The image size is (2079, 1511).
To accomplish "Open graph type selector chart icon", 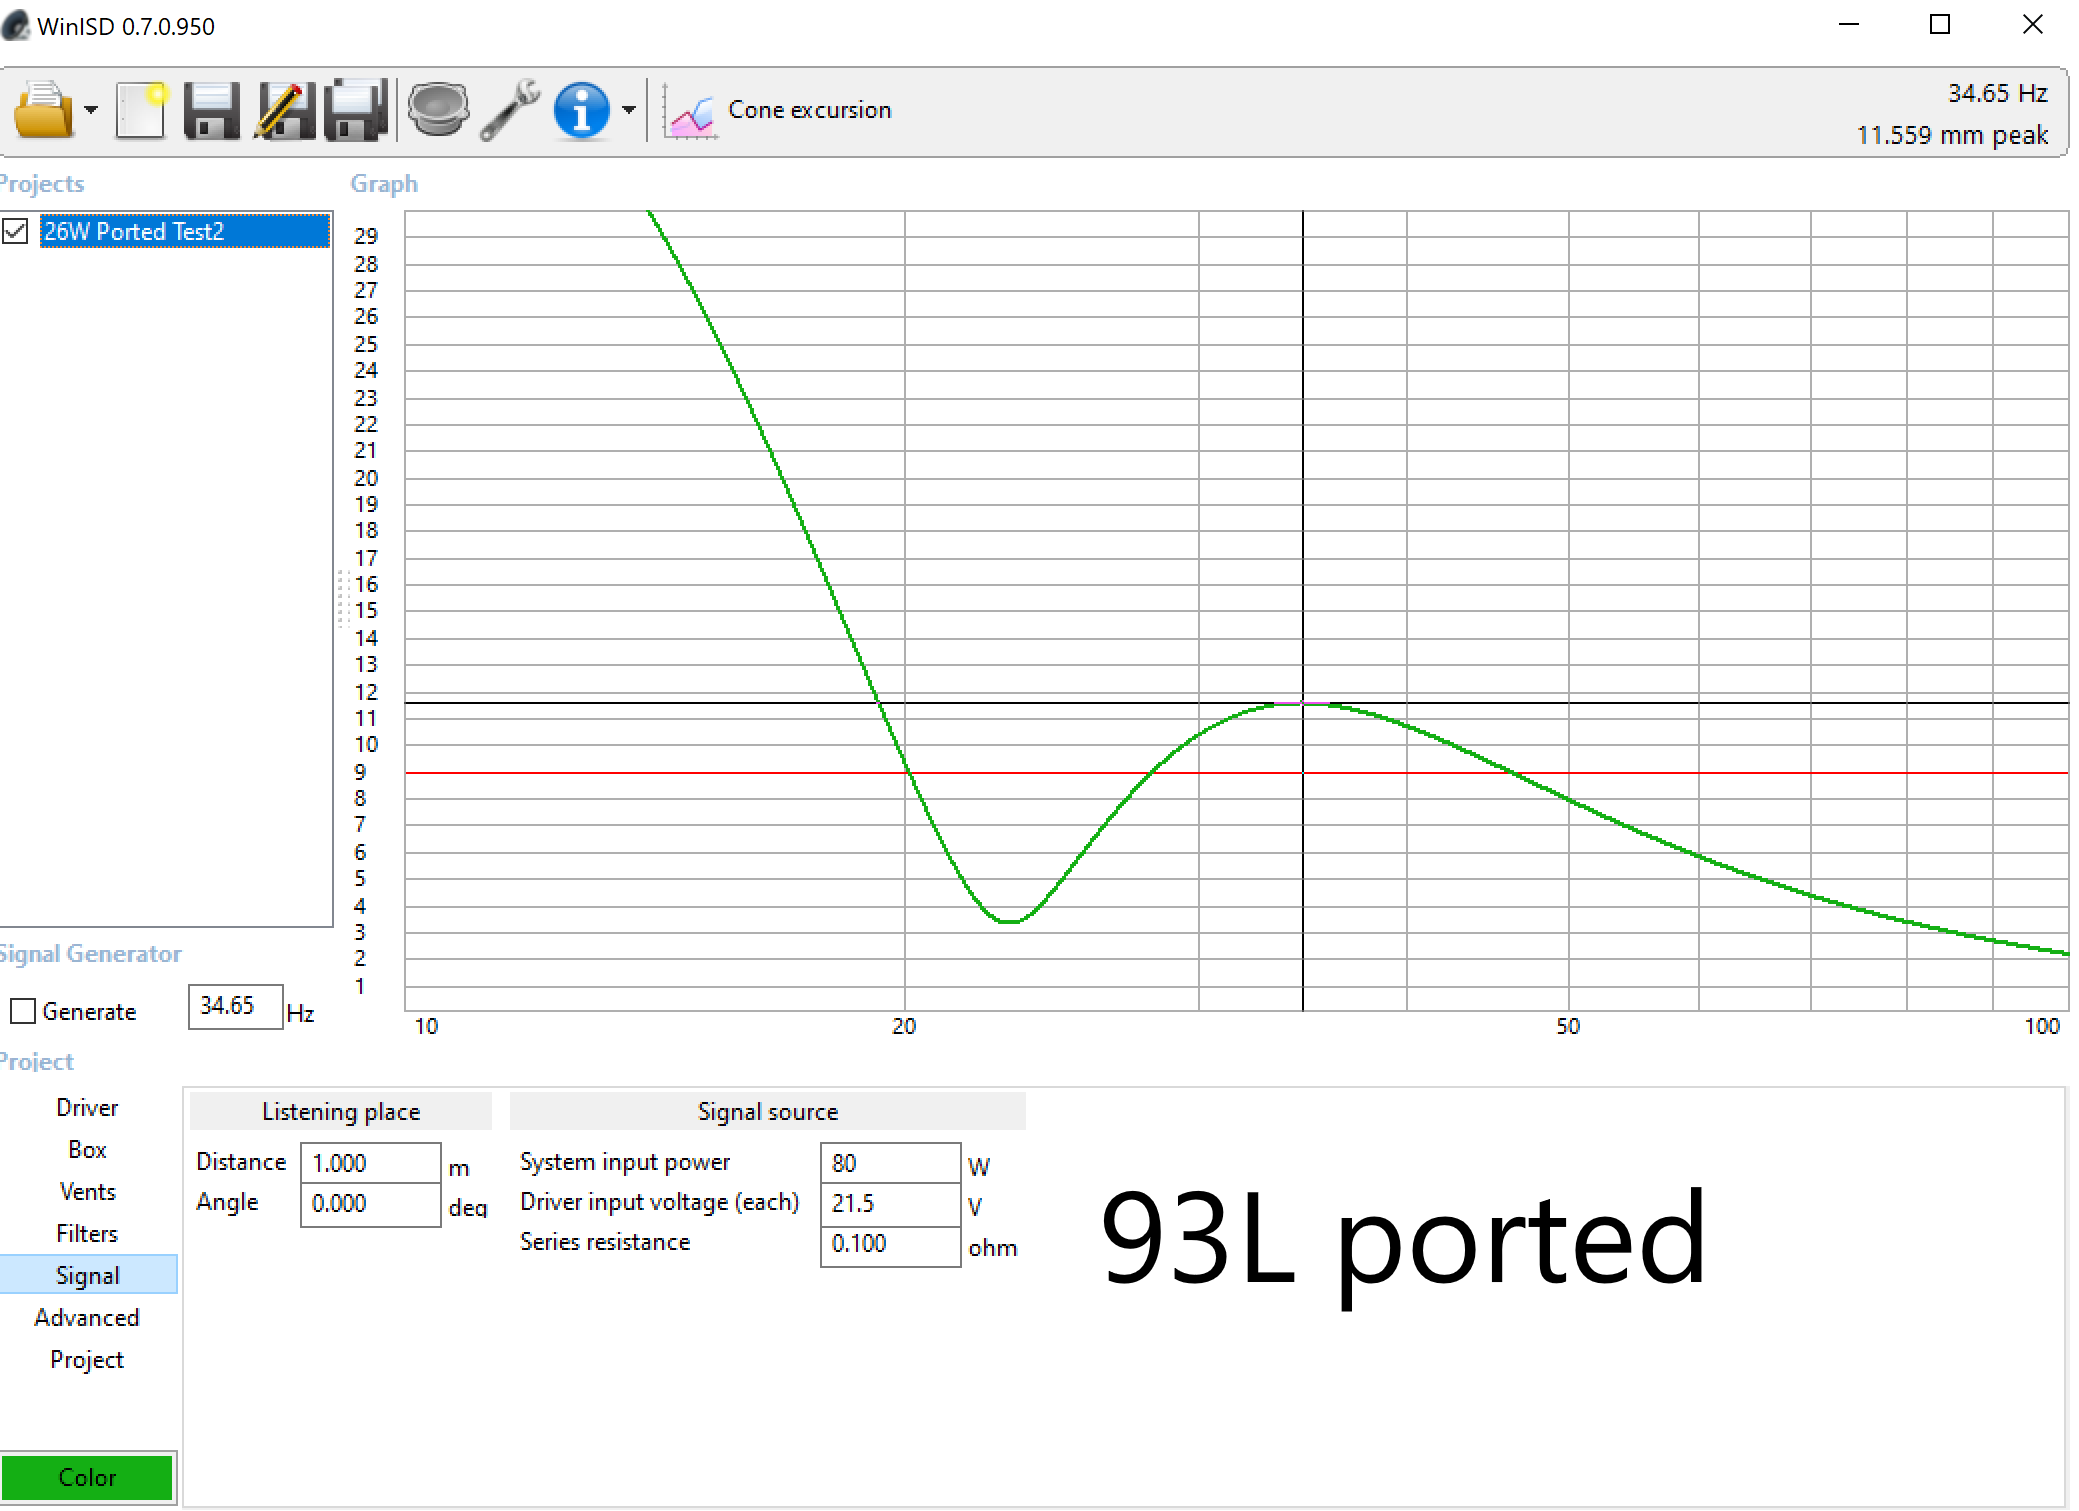I will [x=689, y=112].
